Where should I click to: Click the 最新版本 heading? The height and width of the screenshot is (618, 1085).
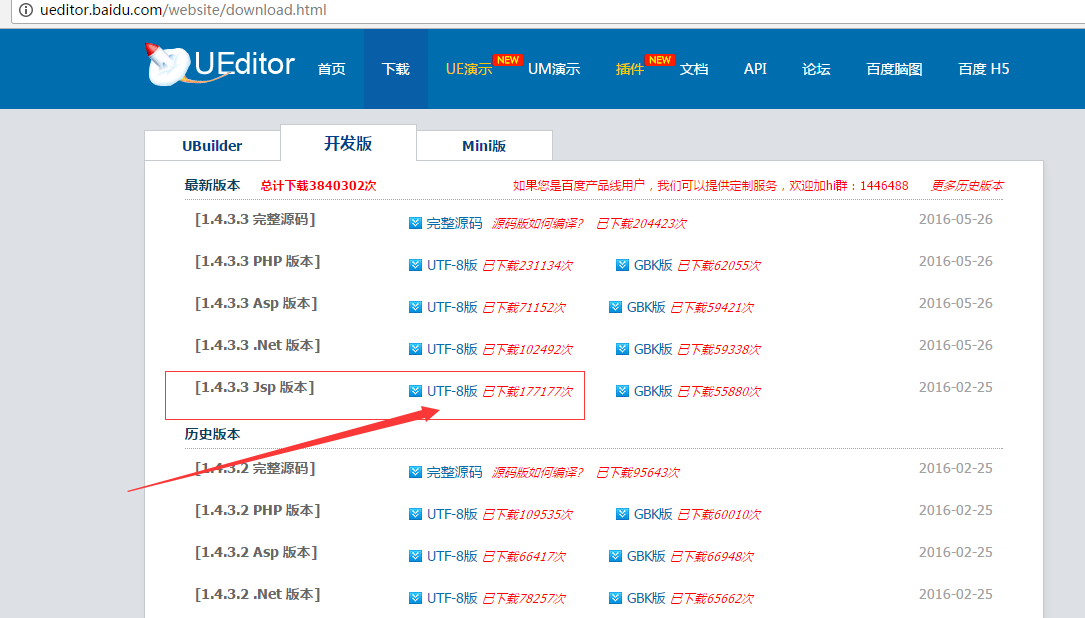212,185
